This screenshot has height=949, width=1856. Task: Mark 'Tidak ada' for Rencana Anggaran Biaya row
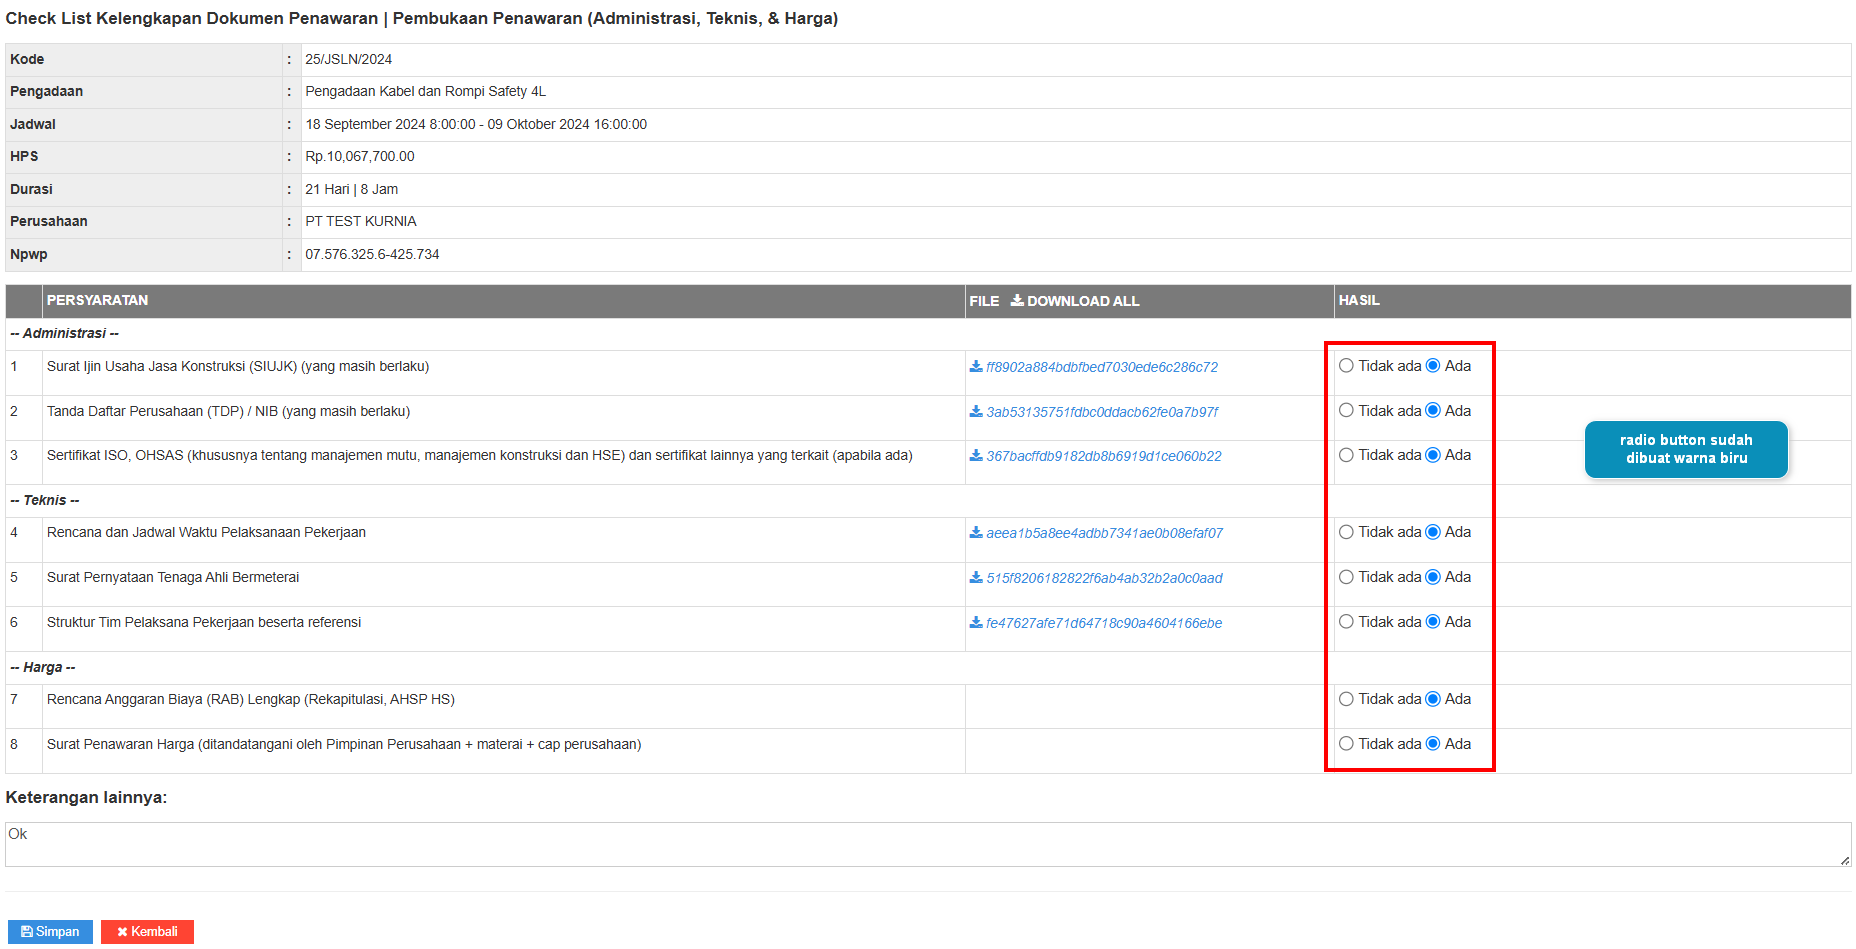pyautogui.click(x=1346, y=699)
